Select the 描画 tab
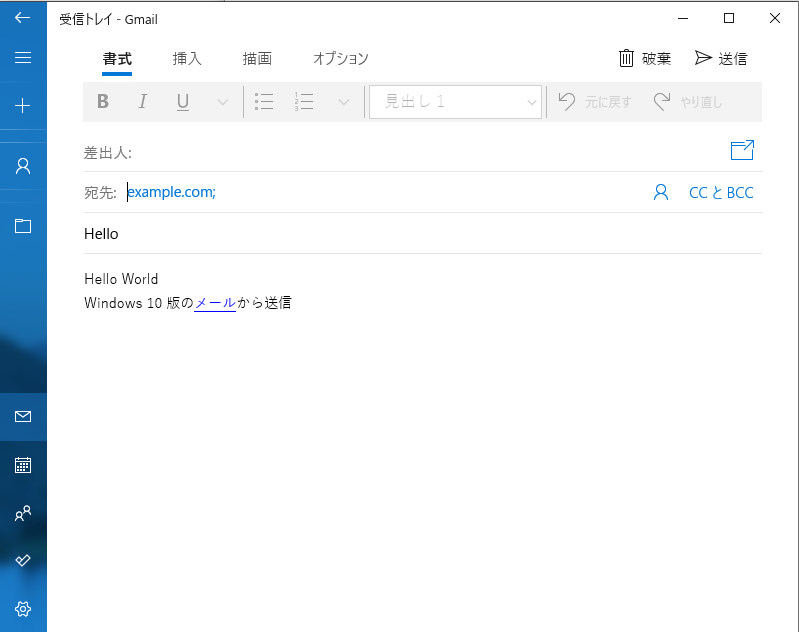 pos(257,59)
